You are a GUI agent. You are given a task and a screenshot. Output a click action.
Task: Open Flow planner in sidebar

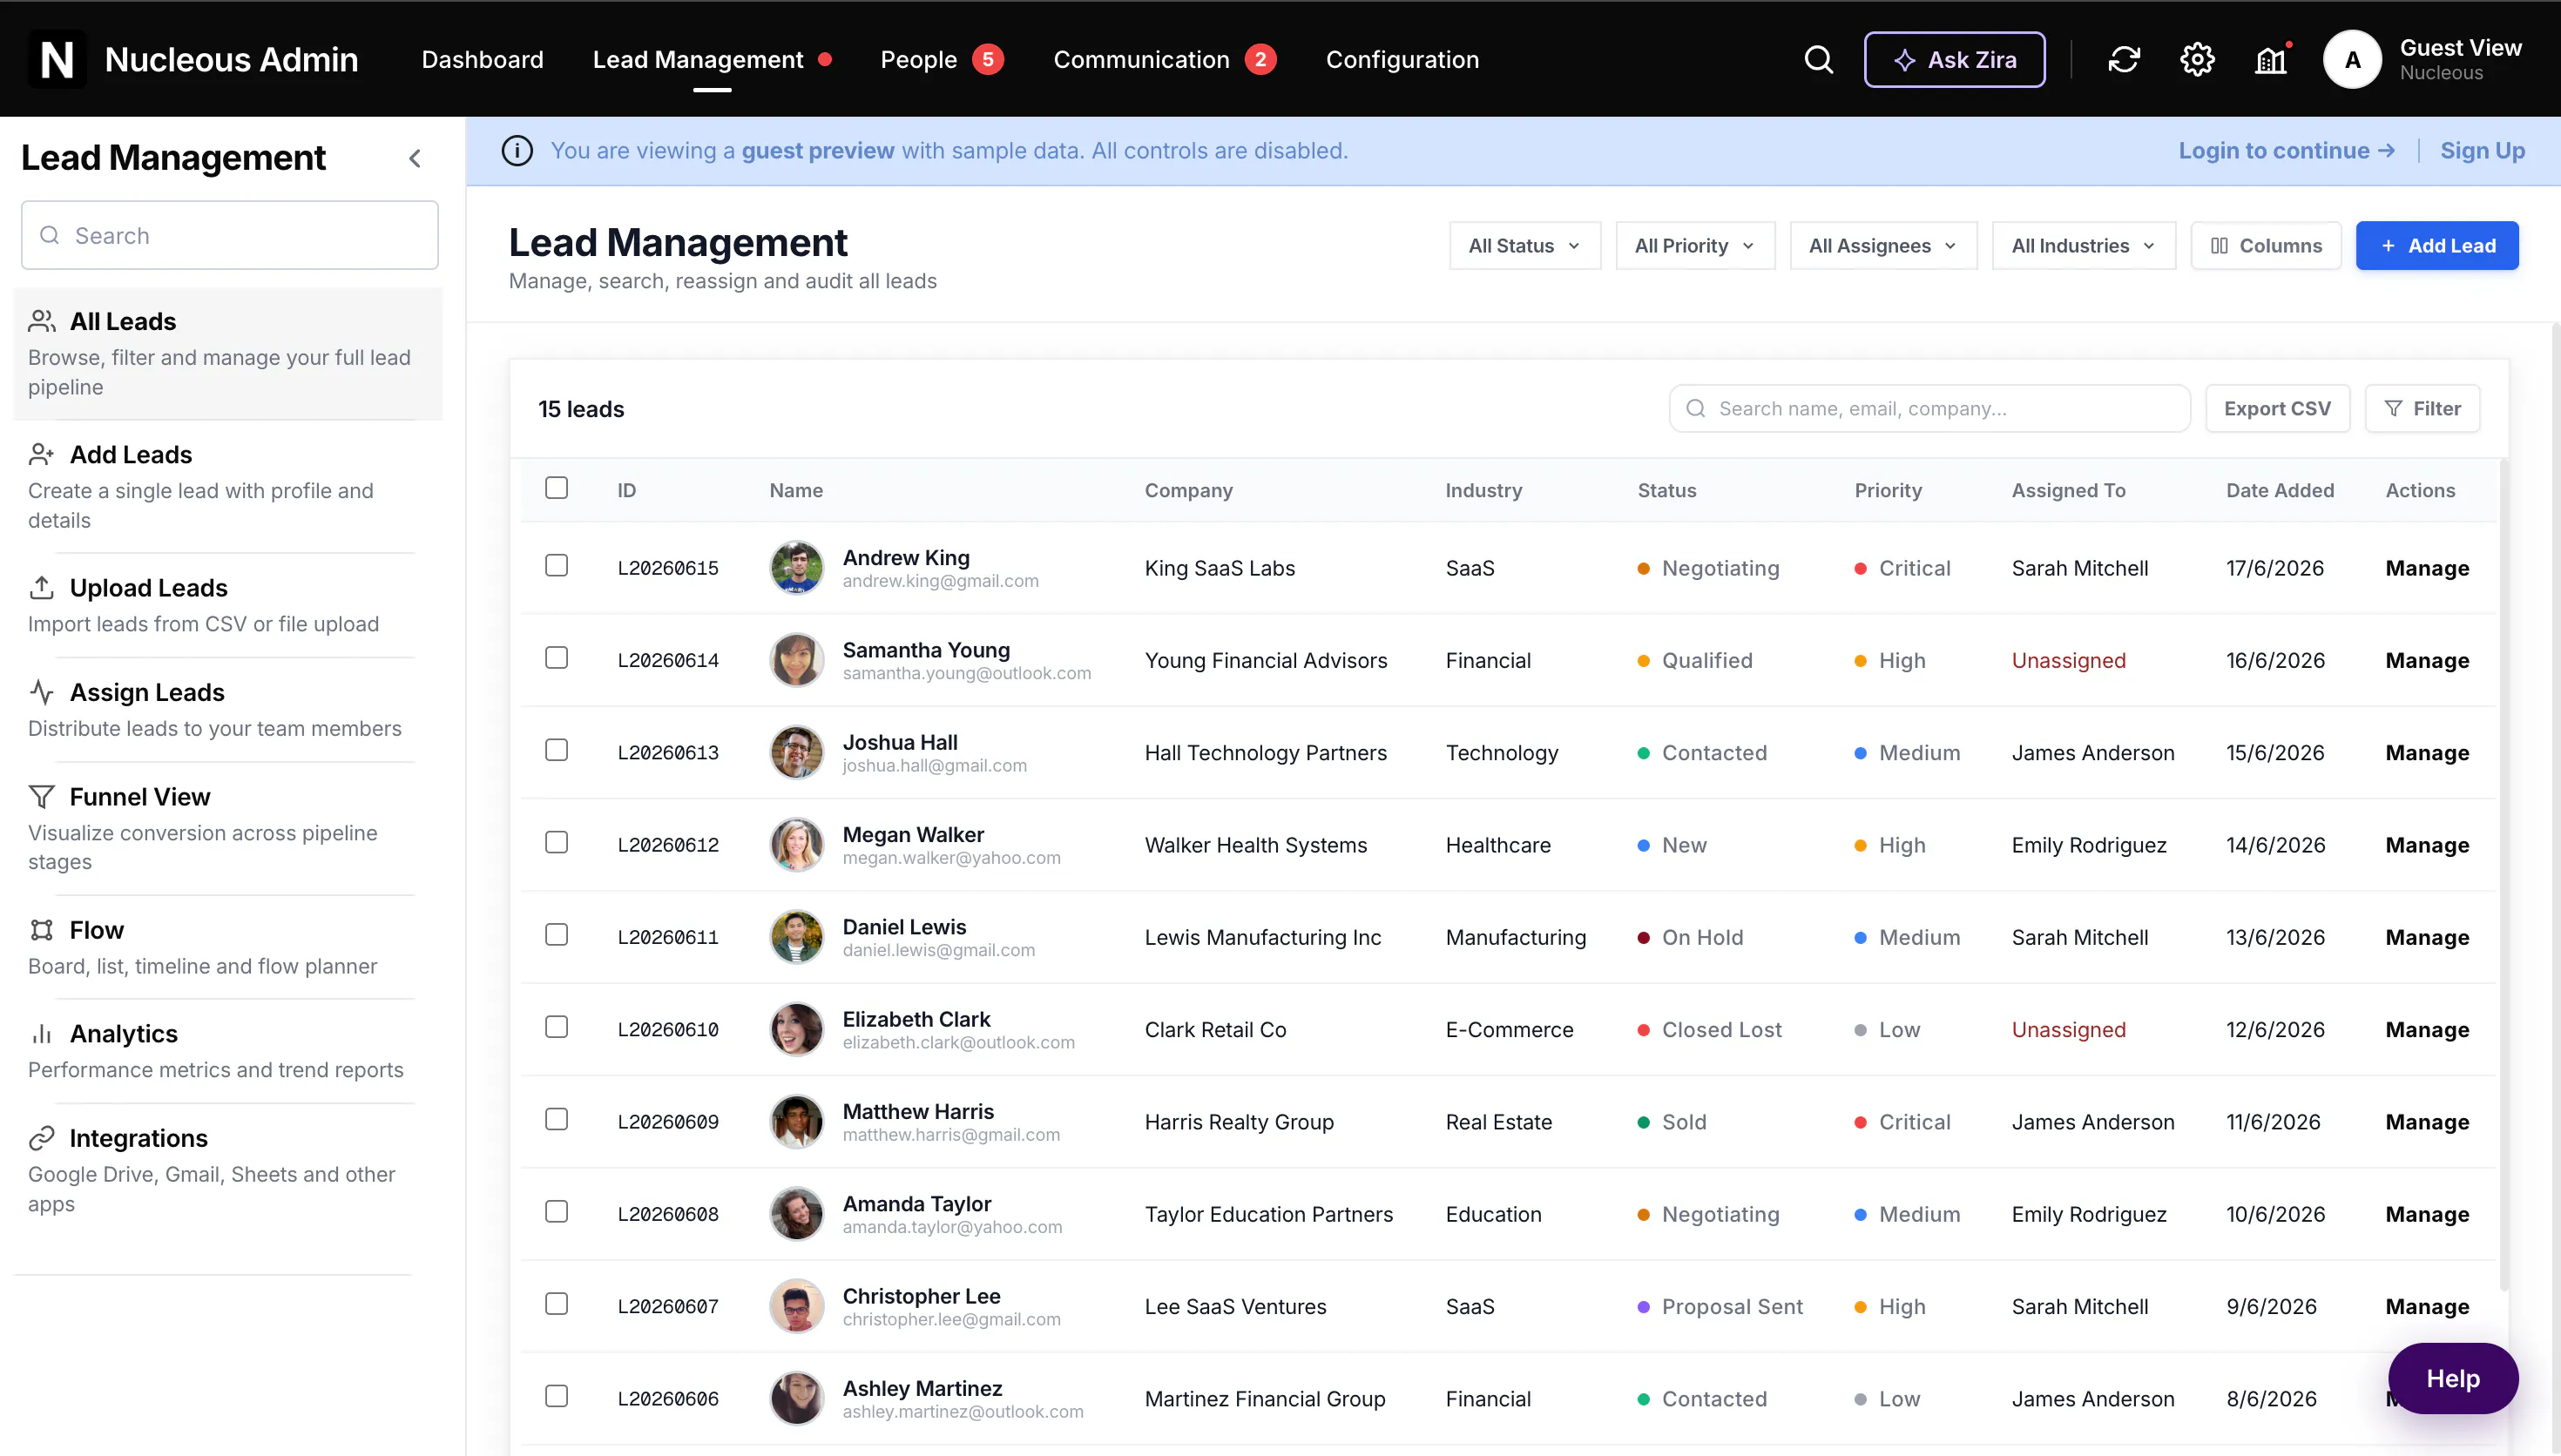point(229,947)
